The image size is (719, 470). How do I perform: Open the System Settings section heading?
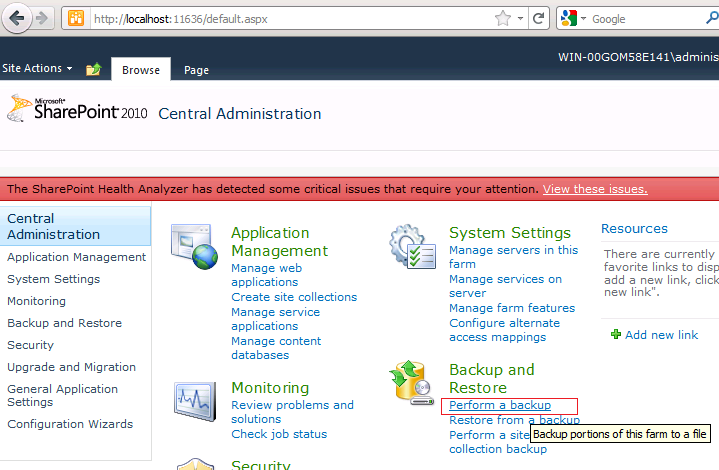click(510, 232)
